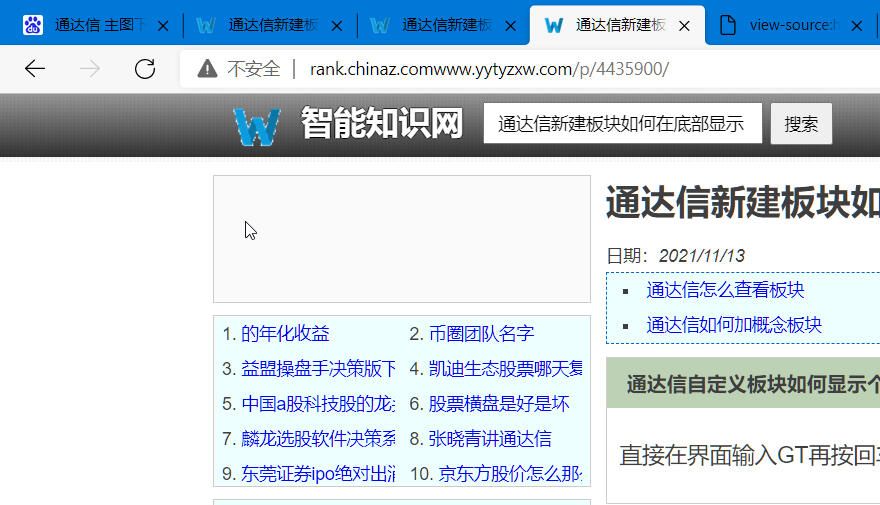Viewport: 880px width, 505px height.
Task: Click the browser back arrow button
Action: click(35, 69)
